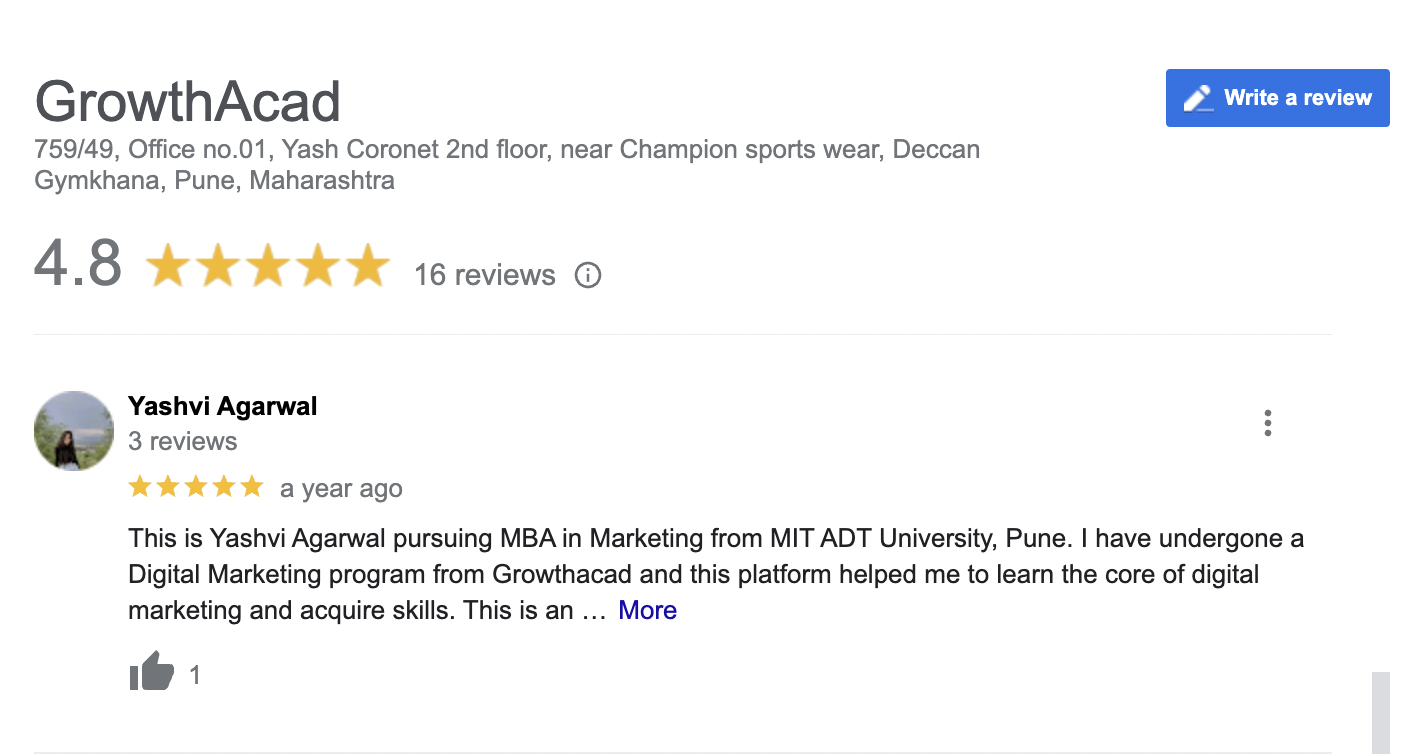Viewport: 1418px width, 754px height.
Task: Click the 16 reviews count
Action: (x=484, y=275)
